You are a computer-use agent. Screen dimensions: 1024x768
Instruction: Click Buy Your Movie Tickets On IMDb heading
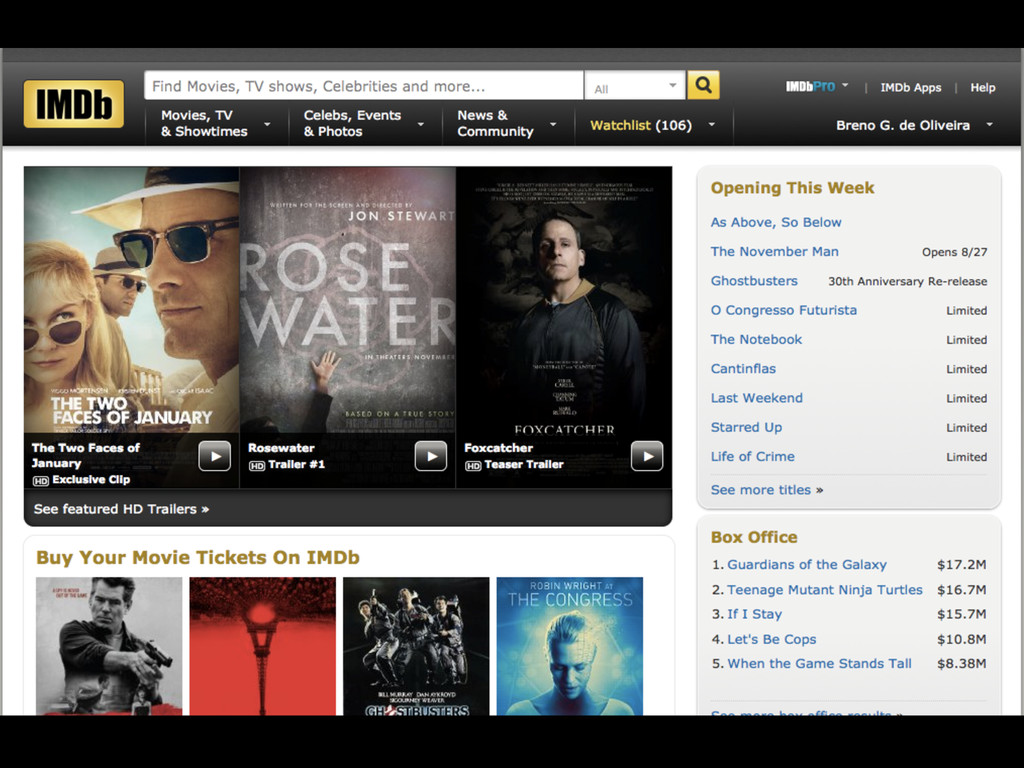[198, 557]
